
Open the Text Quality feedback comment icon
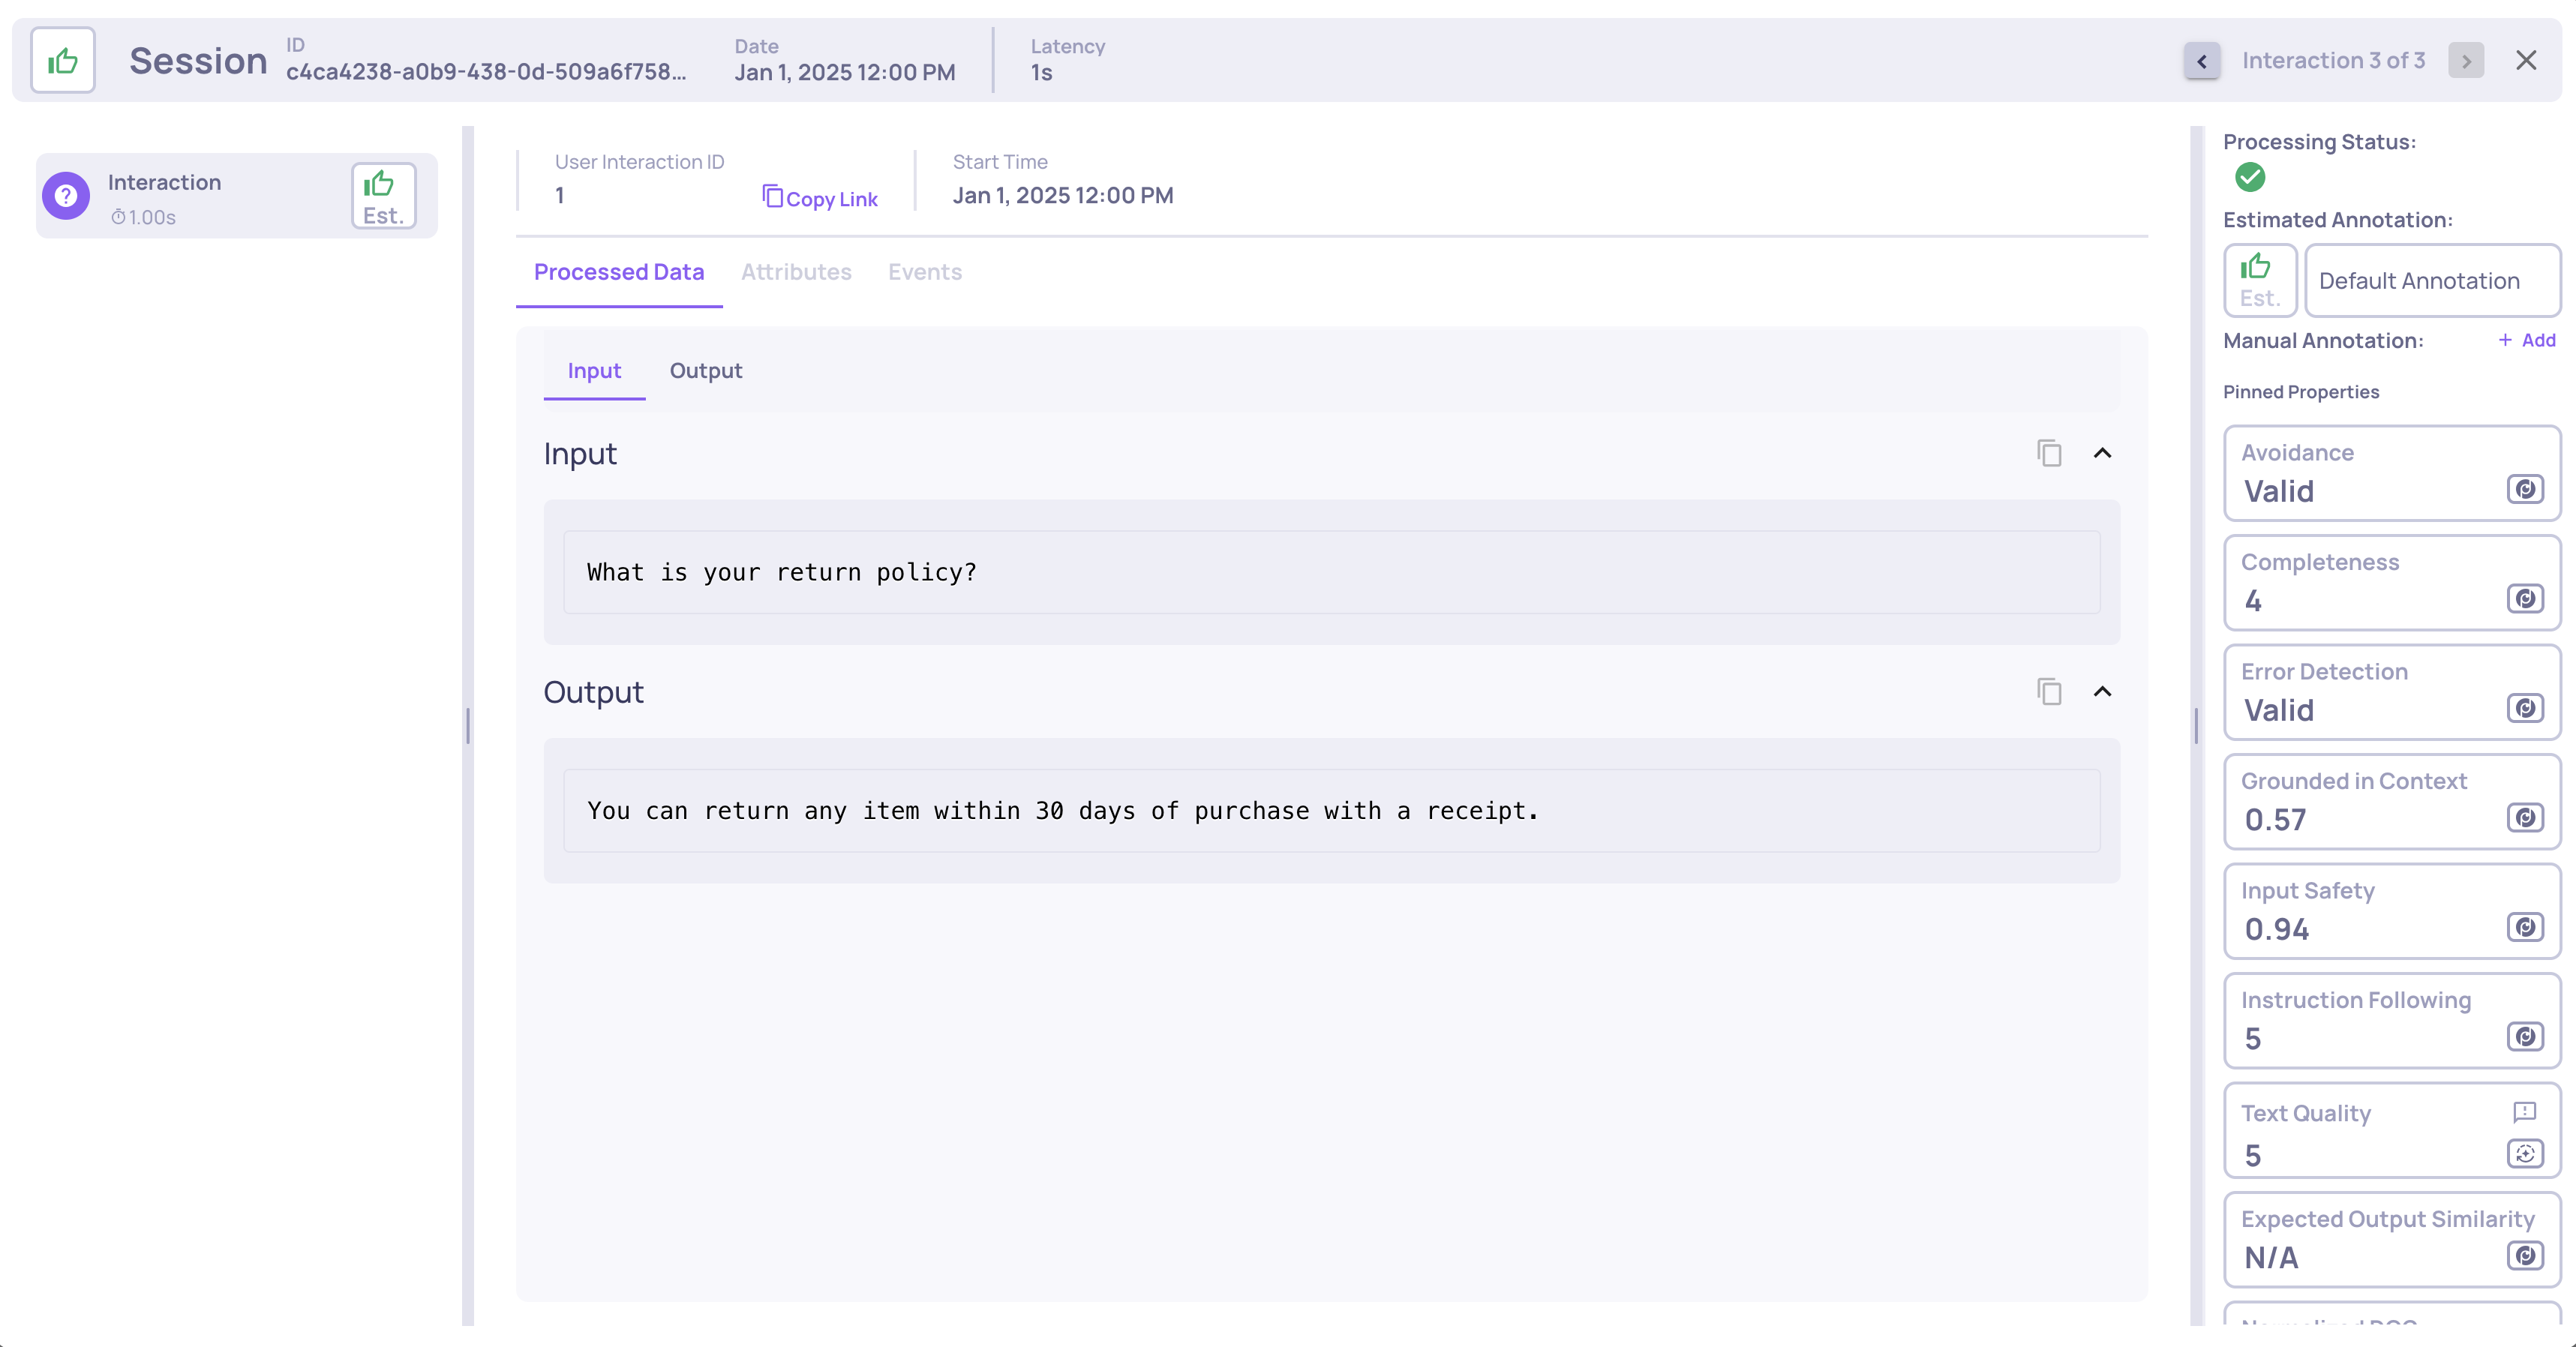pyautogui.click(x=2524, y=1112)
